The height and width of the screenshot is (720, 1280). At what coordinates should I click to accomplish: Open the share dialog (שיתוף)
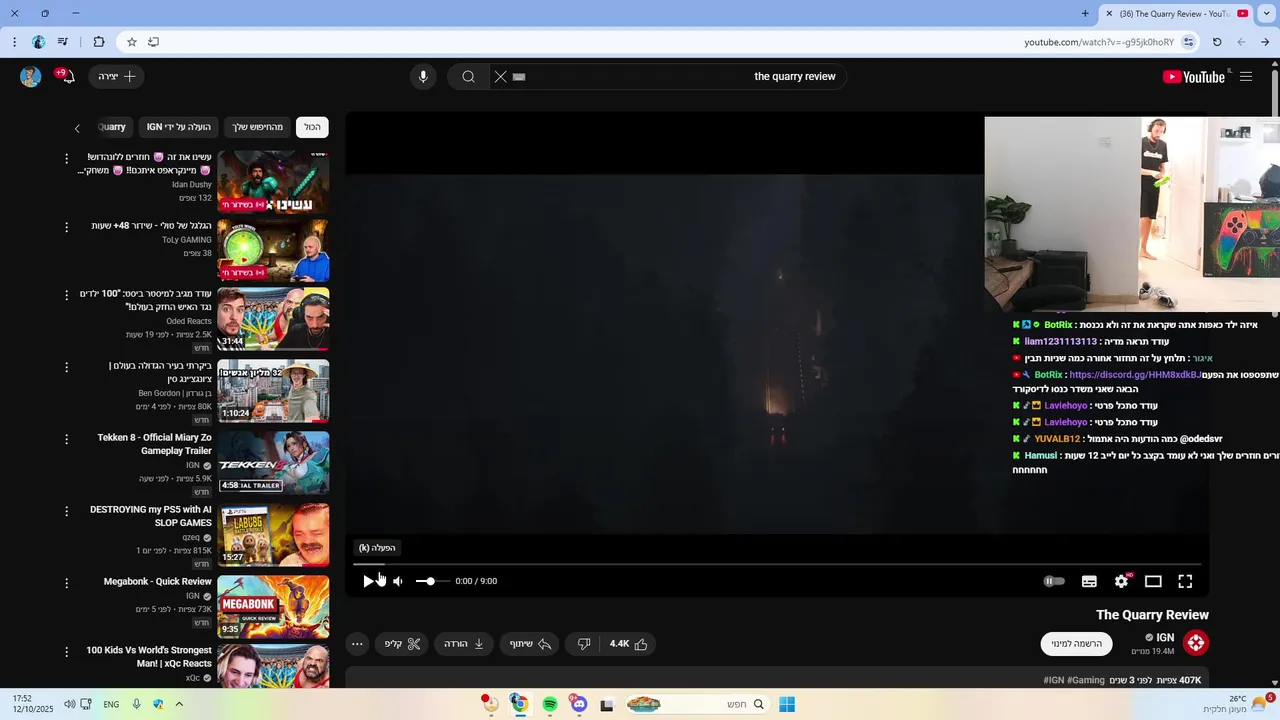pyautogui.click(x=530, y=644)
